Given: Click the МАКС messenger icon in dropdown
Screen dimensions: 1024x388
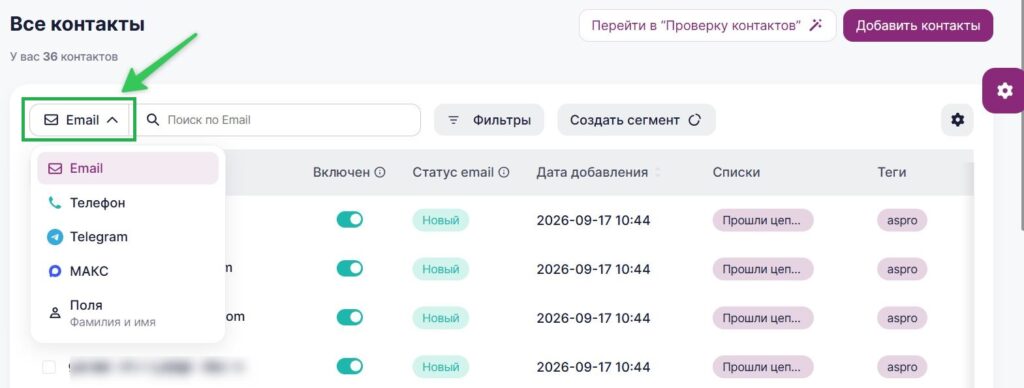Looking at the screenshot, I should click(x=55, y=271).
